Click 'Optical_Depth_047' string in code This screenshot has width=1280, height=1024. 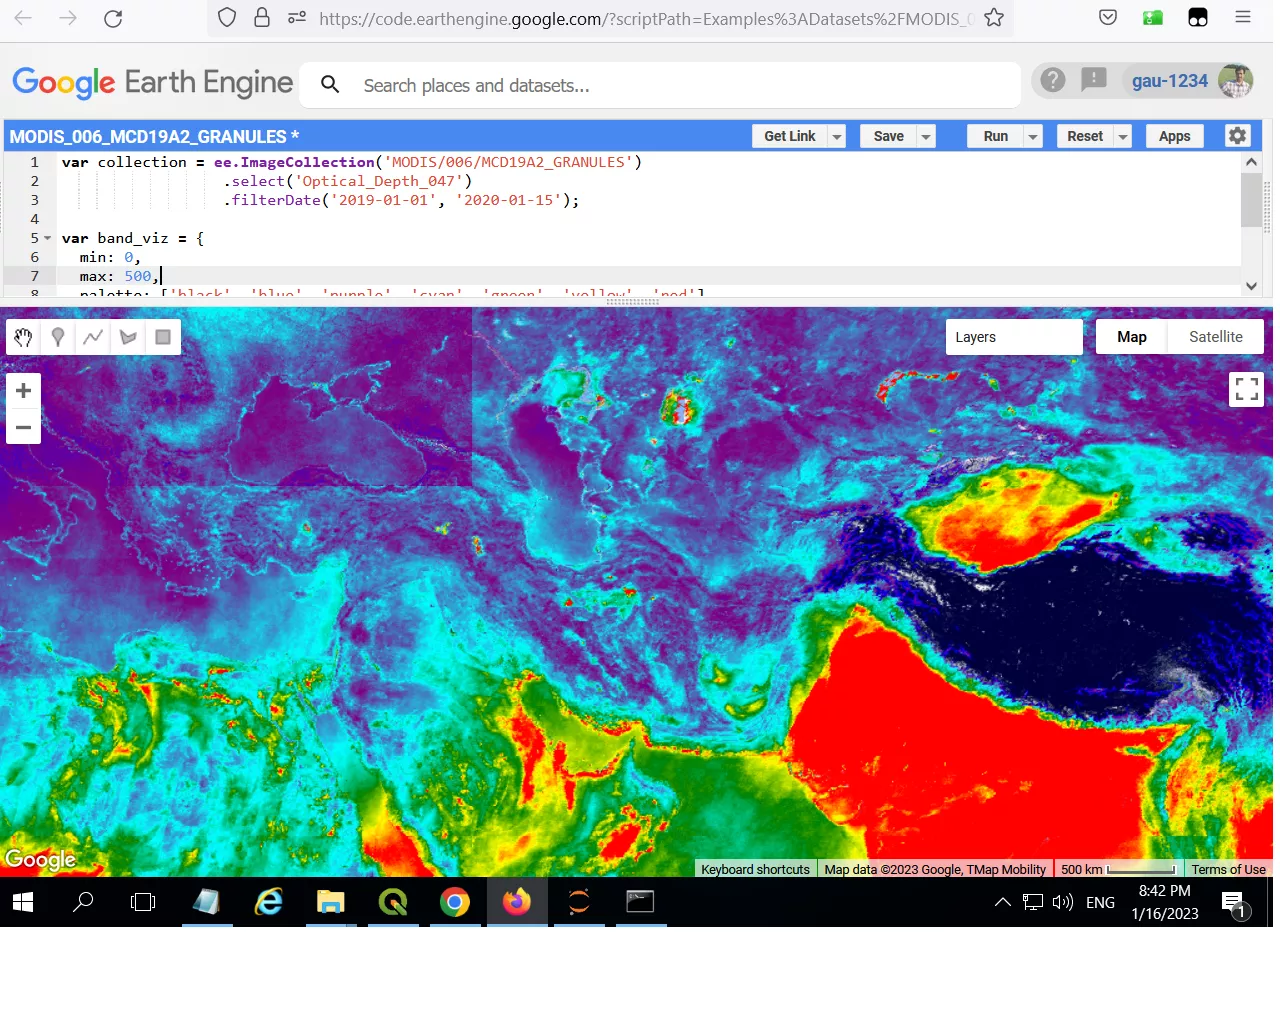(379, 181)
